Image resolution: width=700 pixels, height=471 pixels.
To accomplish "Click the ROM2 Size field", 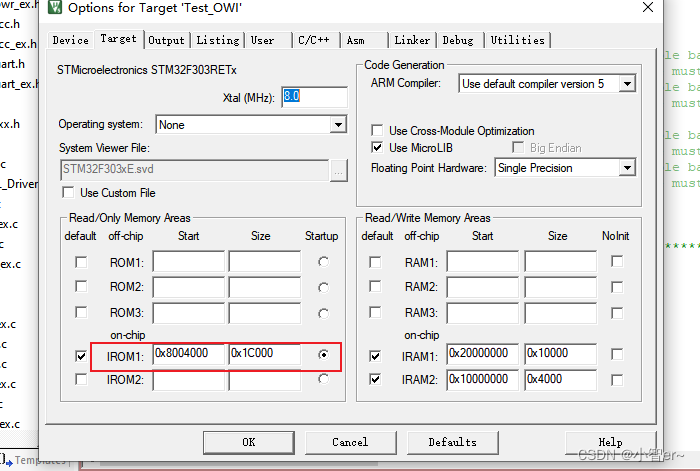I will [x=265, y=287].
